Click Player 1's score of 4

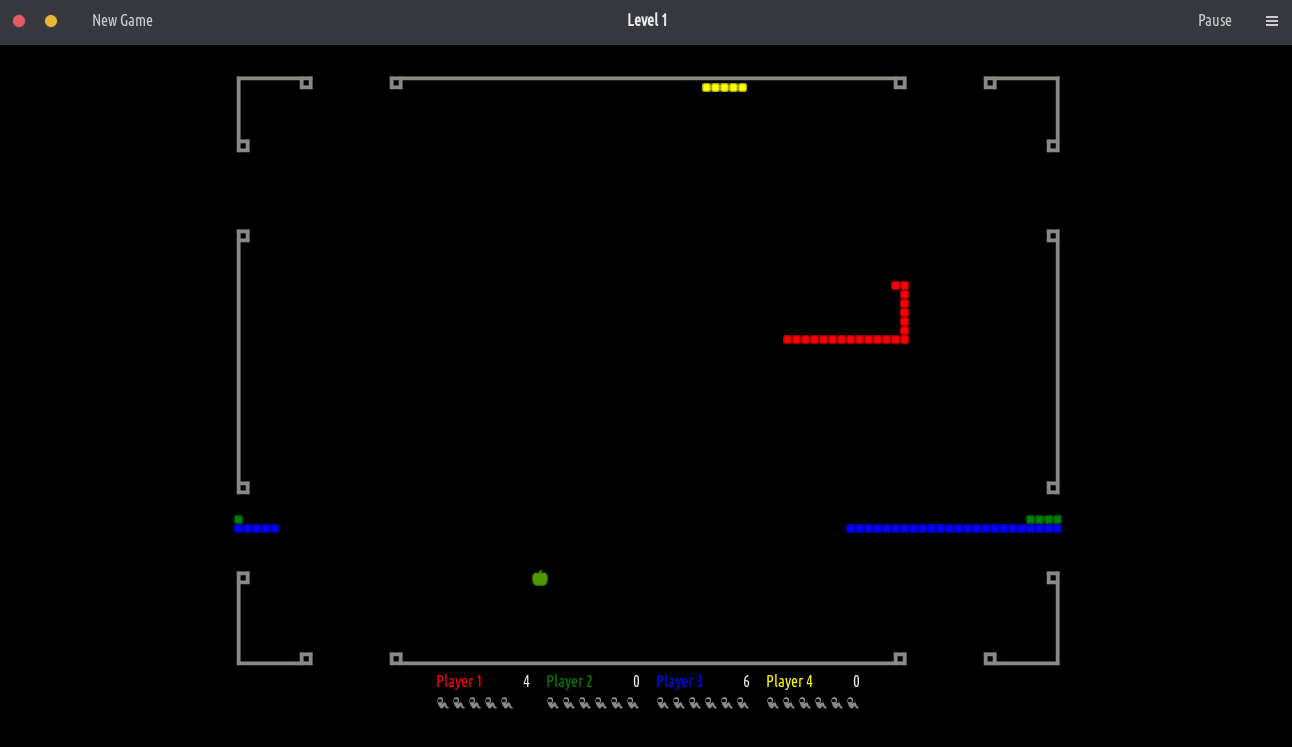click(526, 681)
